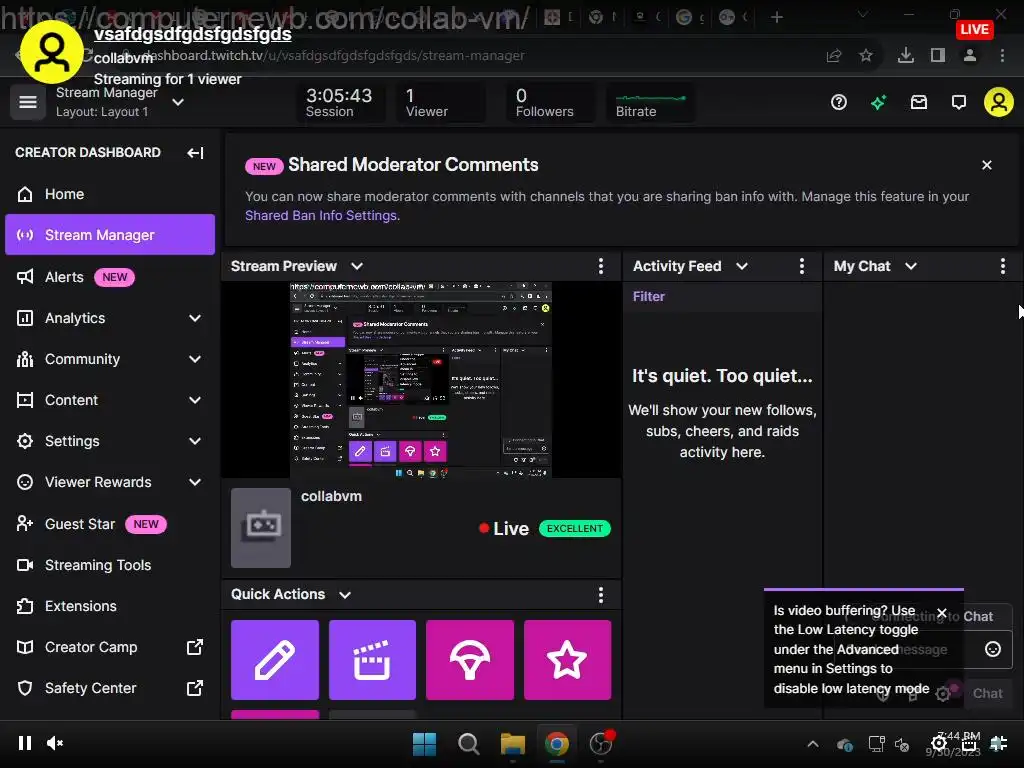Open video player settings gear
1024x768 pixels.
tap(939, 743)
